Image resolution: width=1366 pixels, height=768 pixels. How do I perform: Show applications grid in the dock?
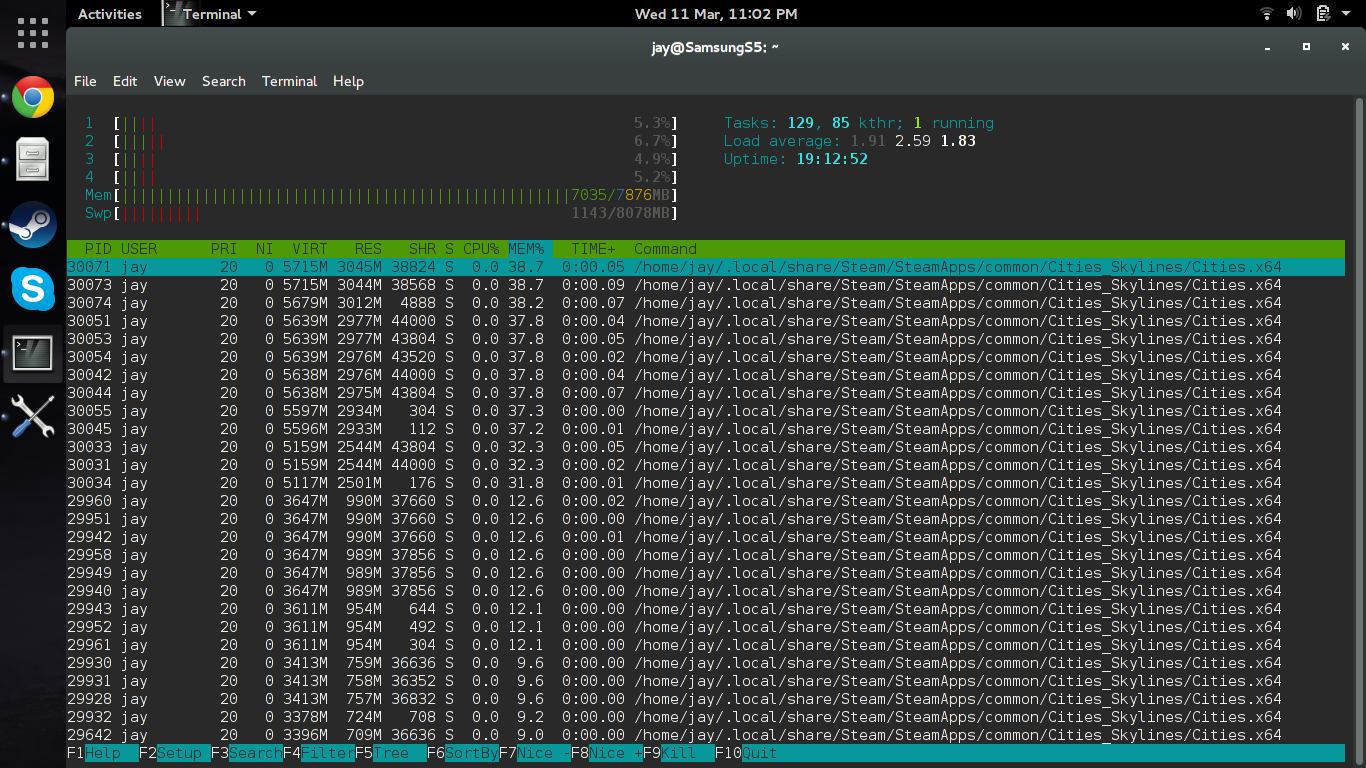[x=33, y=33]
